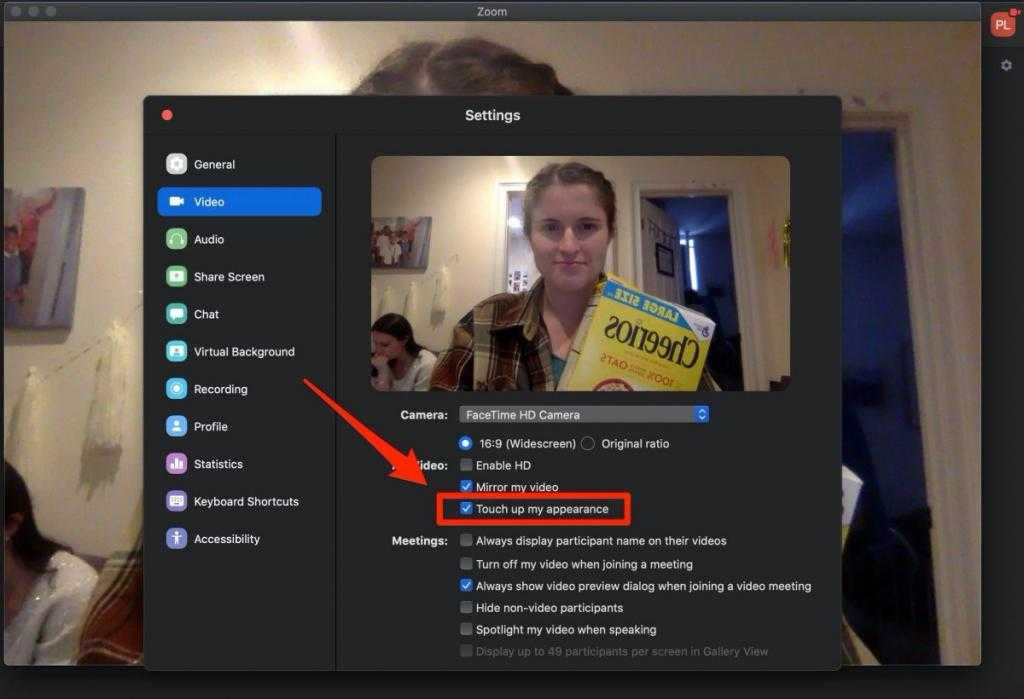Image resolution: width=1024 pixels, height=699 pixels.
Task: Select the Recording icon in sidebar
Action: (177, 389)
